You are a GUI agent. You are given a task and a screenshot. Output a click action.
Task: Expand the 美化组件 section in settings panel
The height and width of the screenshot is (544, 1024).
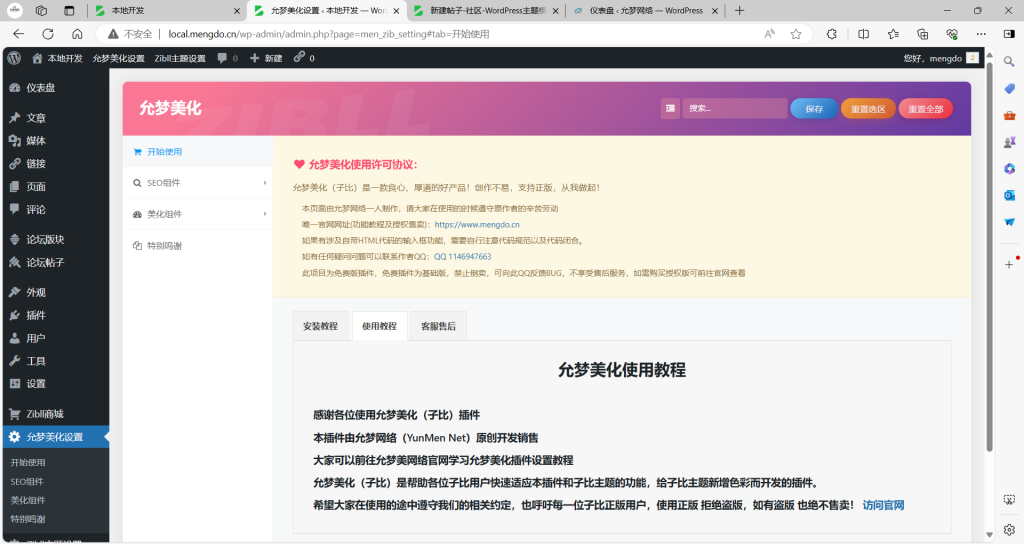(x=197, y=214)
